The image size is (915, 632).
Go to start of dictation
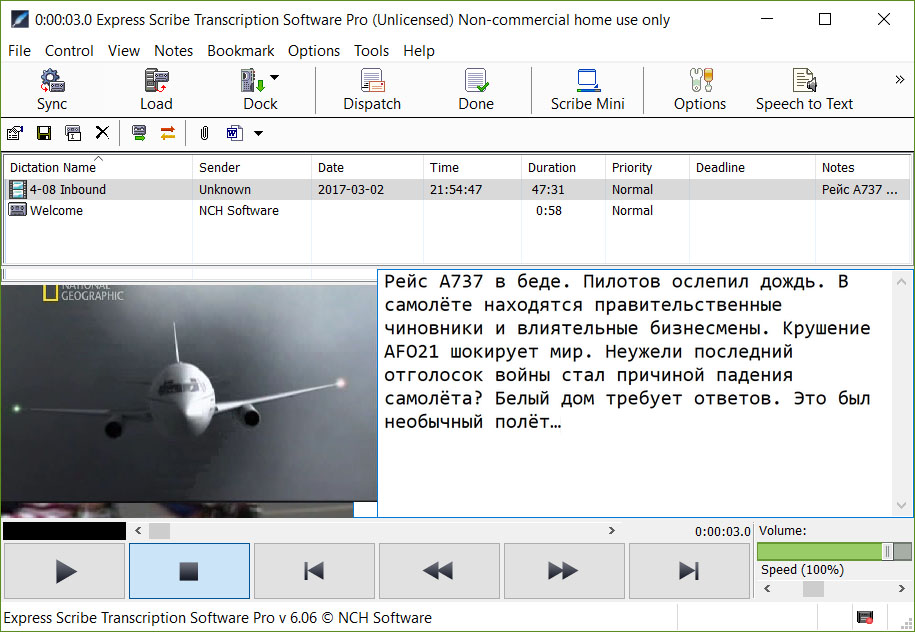pyautogui.click(x=314, y=571)
